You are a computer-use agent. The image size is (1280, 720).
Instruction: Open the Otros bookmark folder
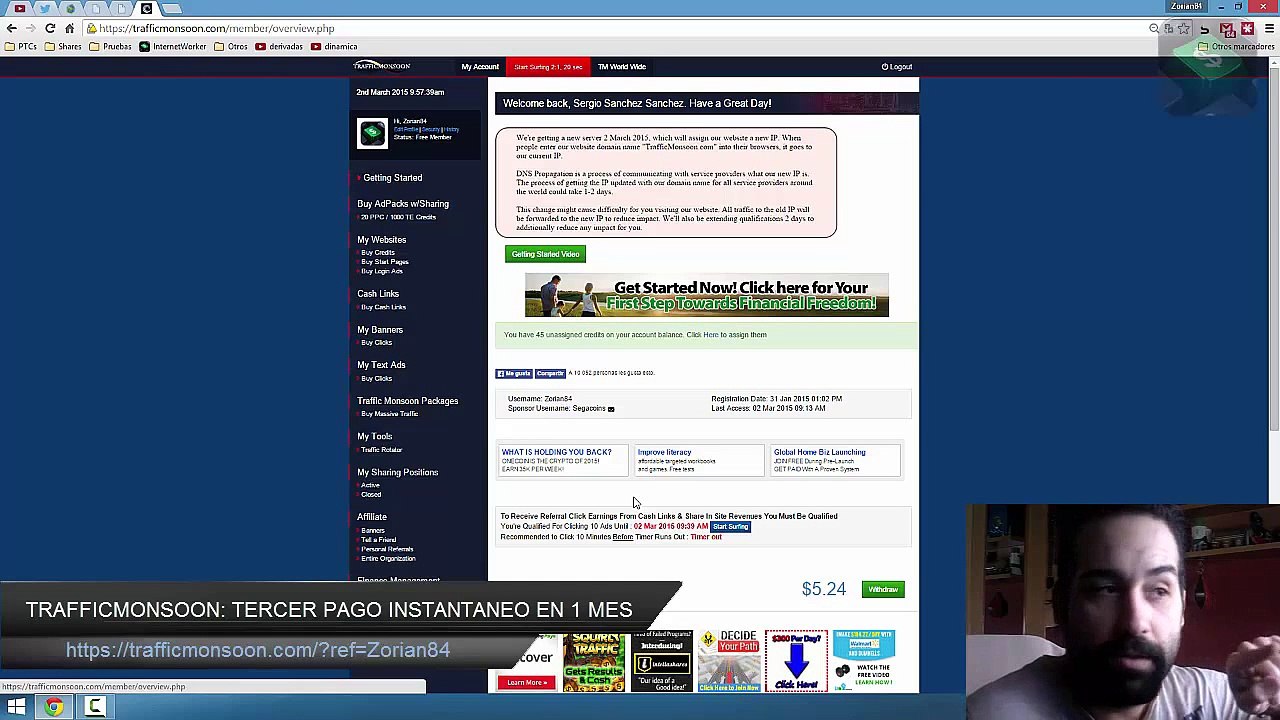coord(231,46)
